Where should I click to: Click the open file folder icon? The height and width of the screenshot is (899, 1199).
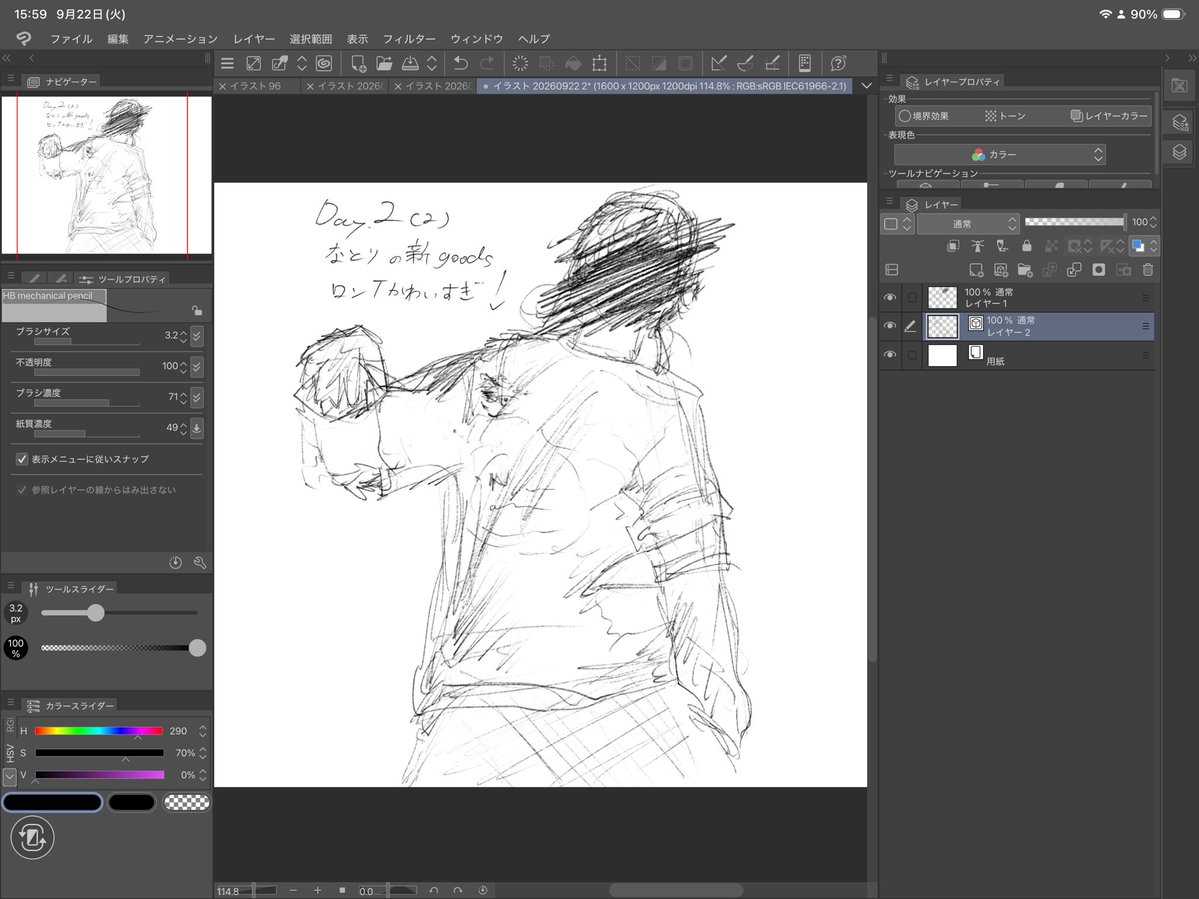click(384, 63)
